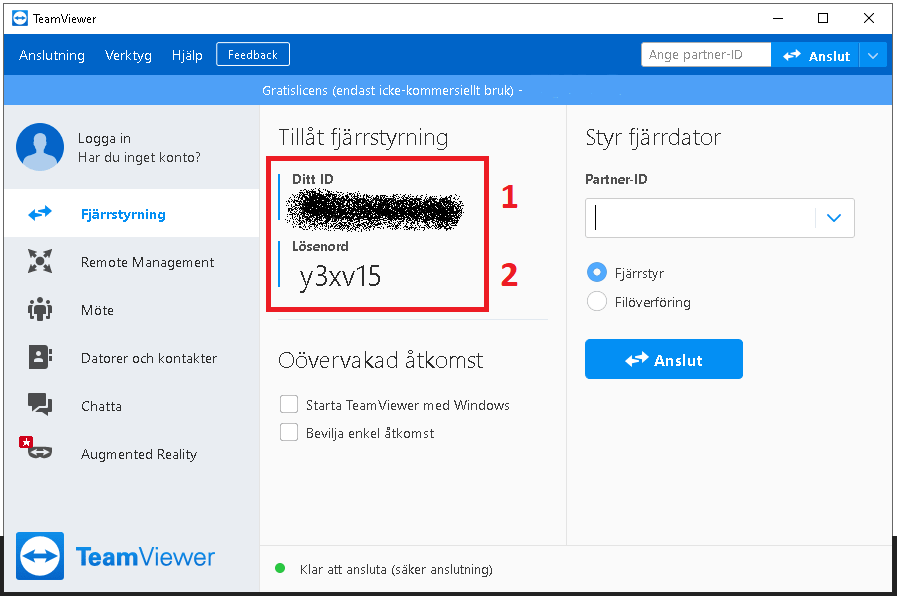Maximize the TeamViewer window
This screenshot has height=596, width=897.
[x=823, y=18]
